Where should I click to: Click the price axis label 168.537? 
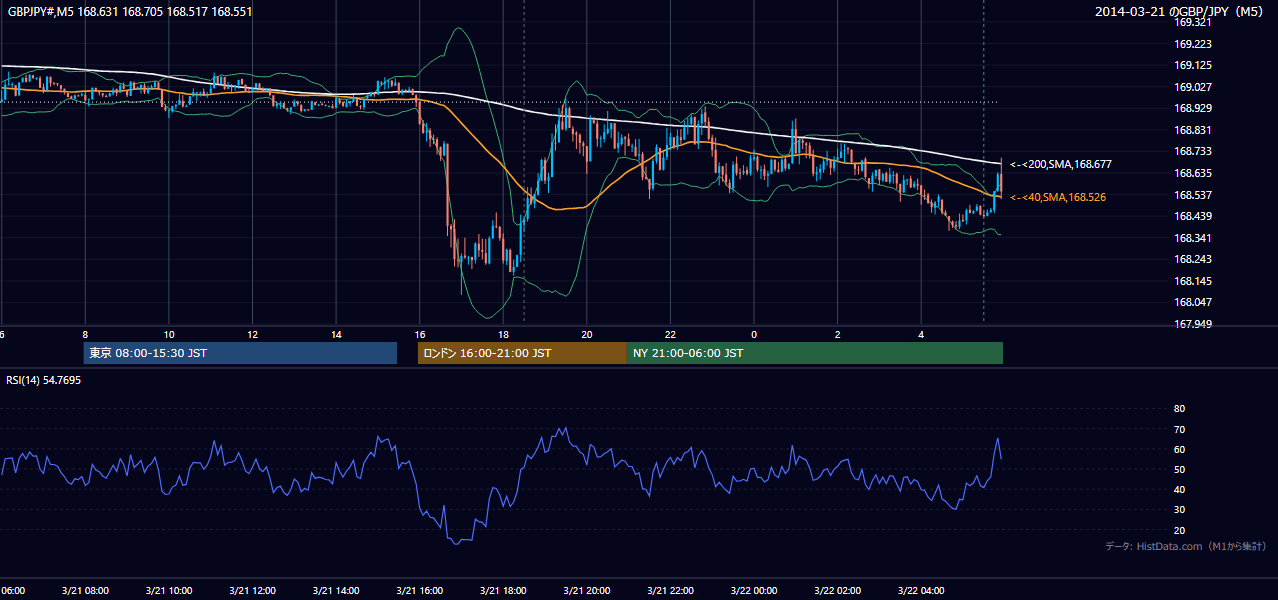[x=1192, y=196]
